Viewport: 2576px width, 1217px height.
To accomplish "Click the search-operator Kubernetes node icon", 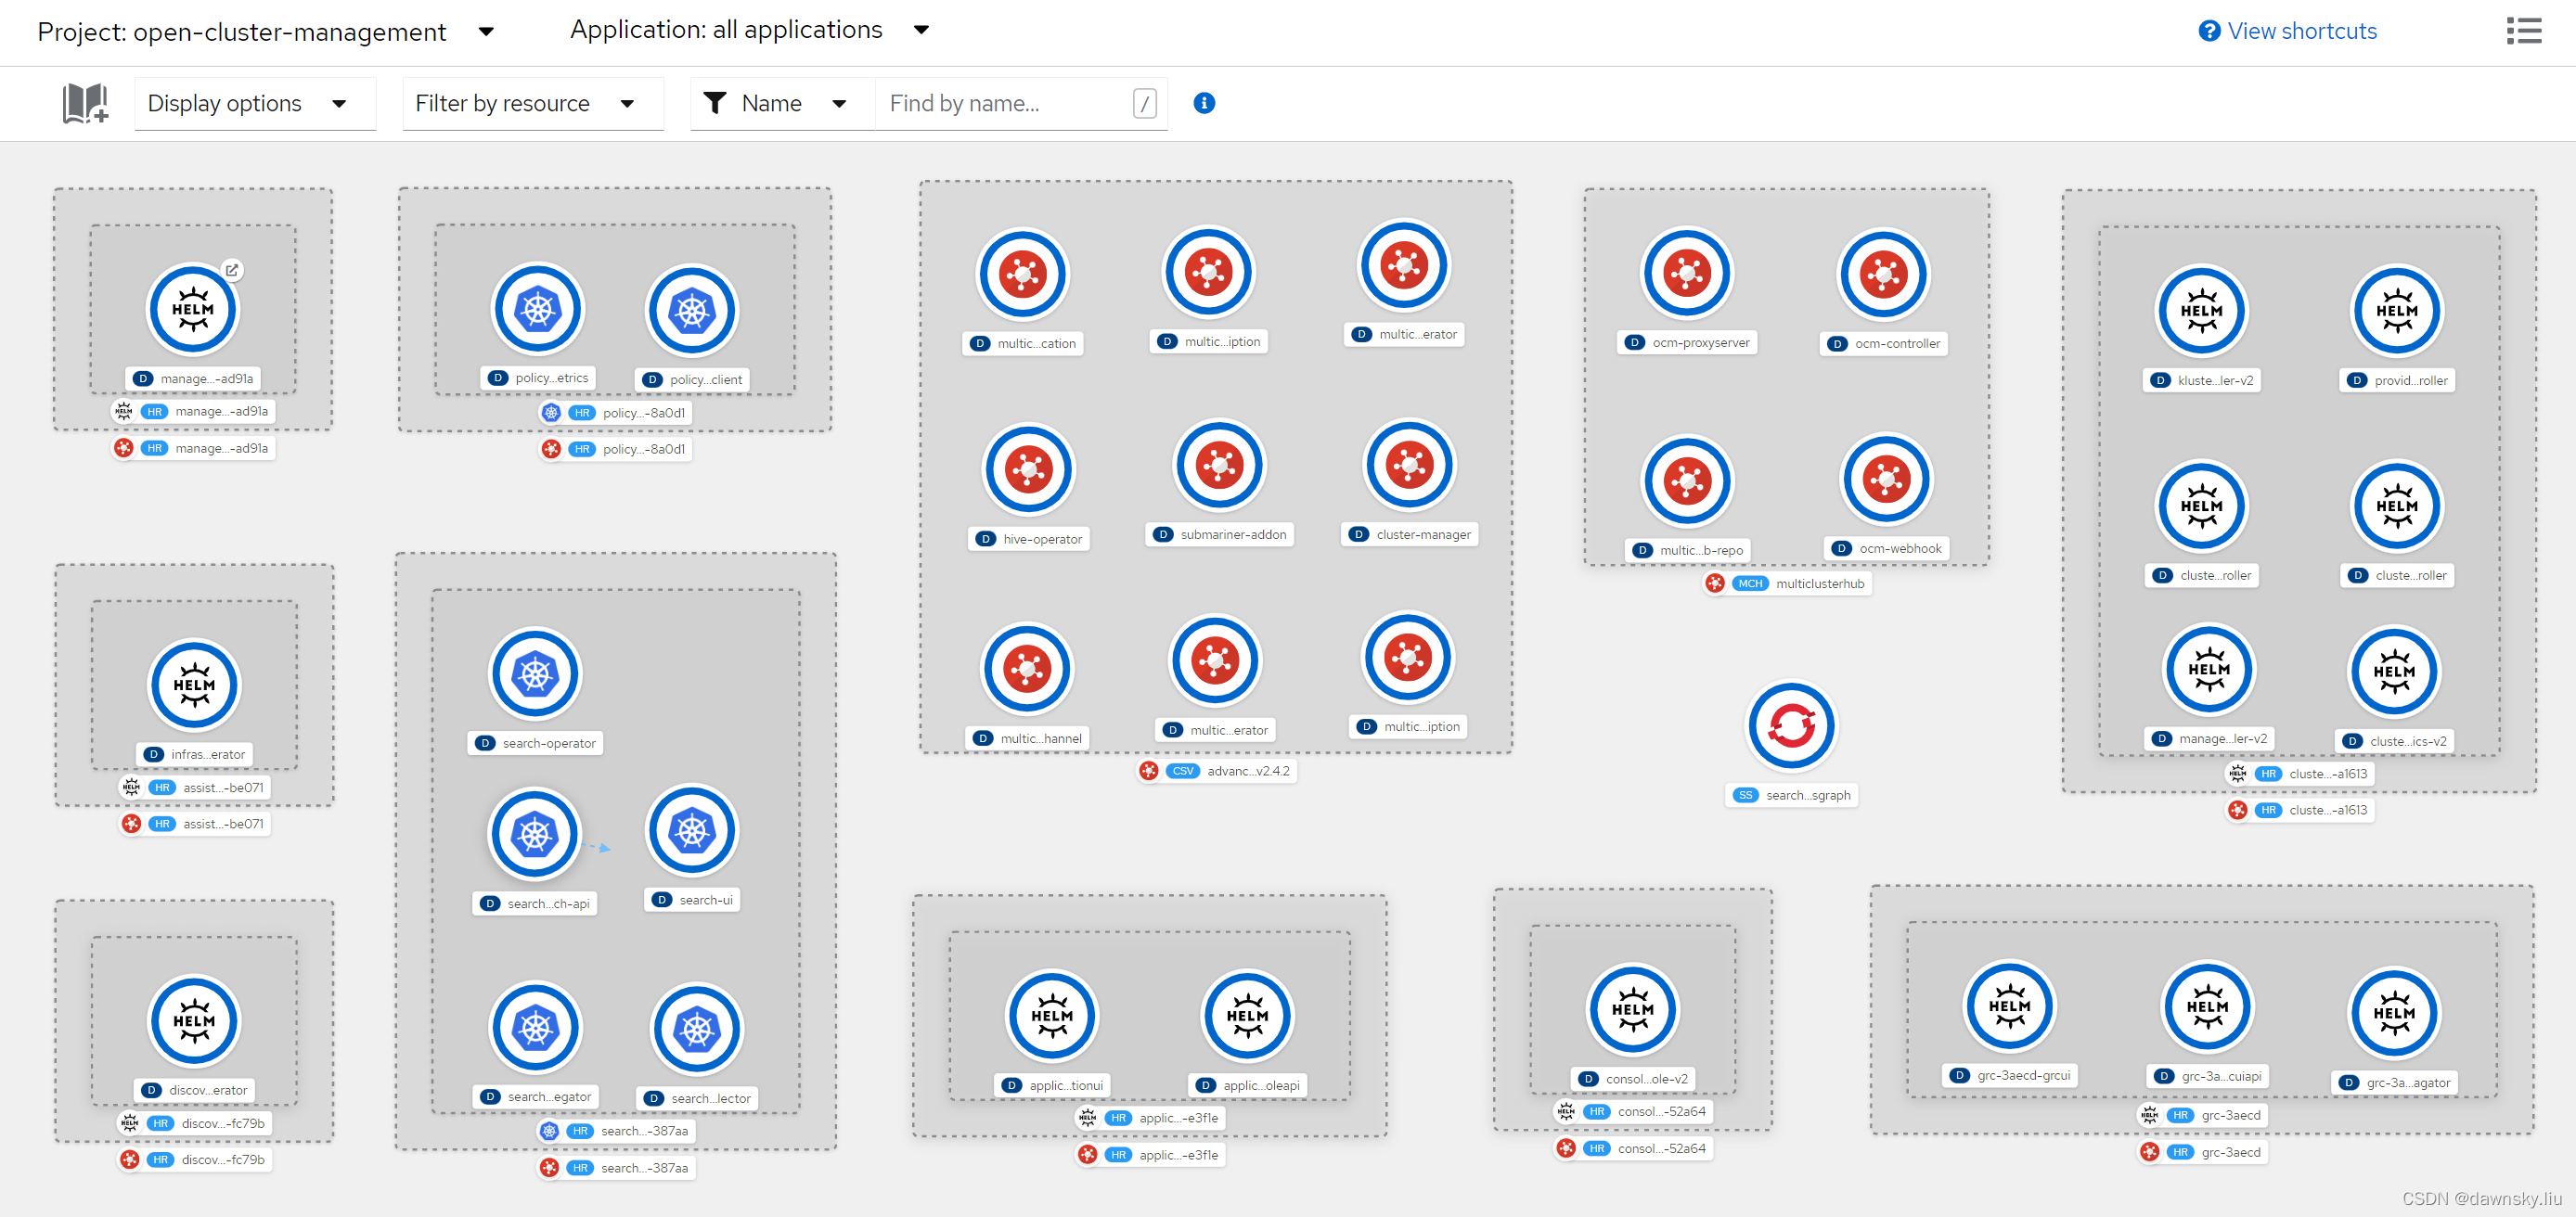I will (535, 674).
